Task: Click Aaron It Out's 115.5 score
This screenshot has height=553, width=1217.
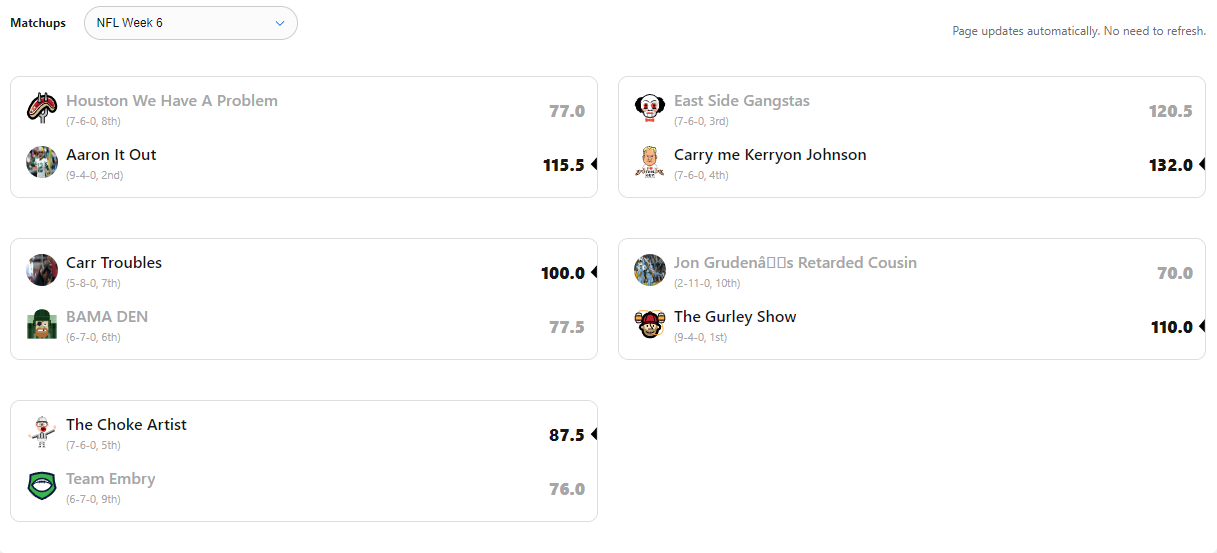Action: click(563, 165)
